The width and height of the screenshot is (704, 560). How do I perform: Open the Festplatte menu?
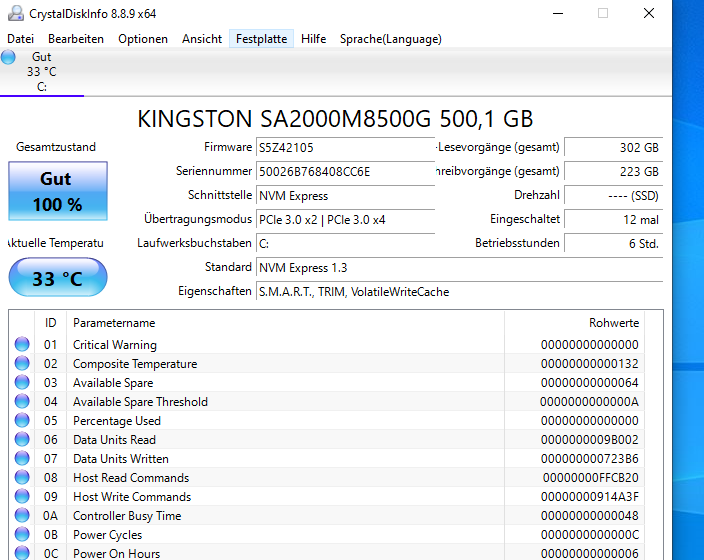pyautogui.click(x=261, y=39)
